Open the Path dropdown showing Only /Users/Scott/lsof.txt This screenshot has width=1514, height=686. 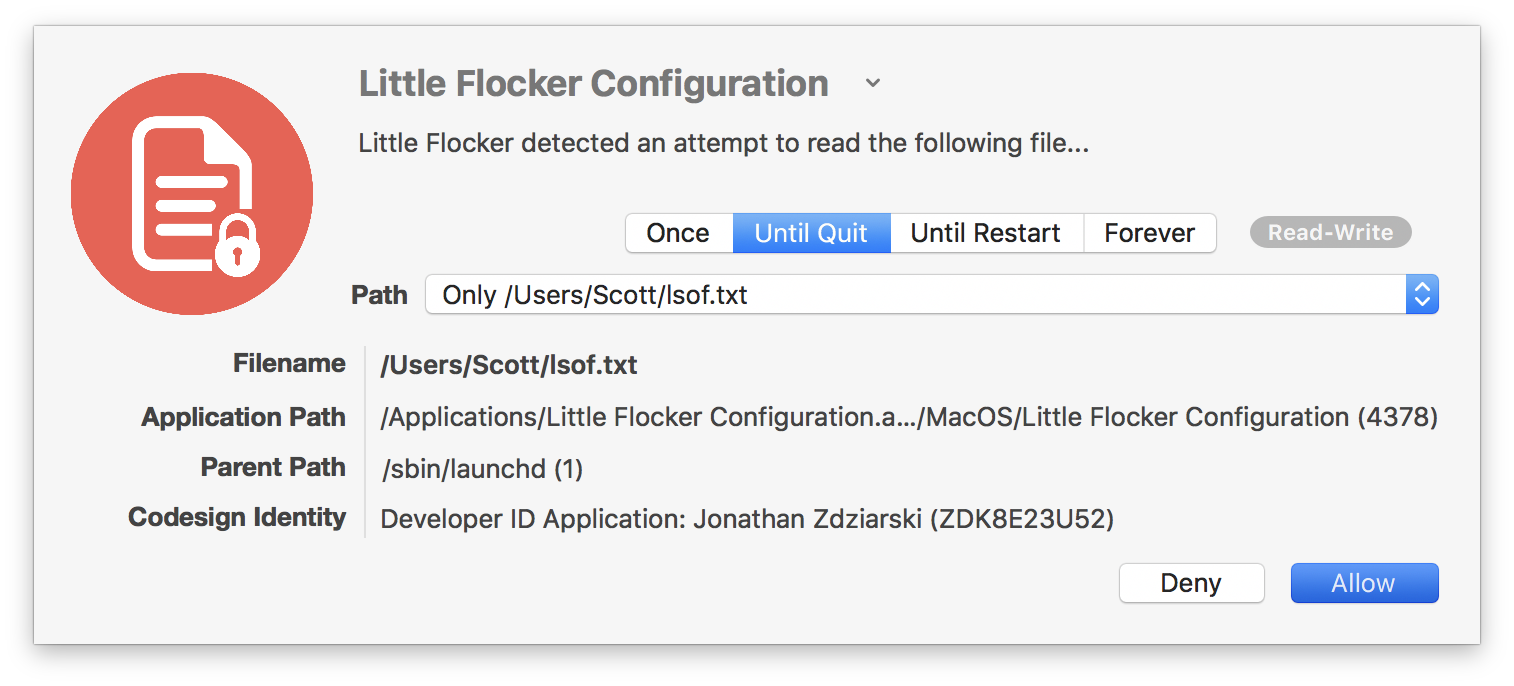(915, 295)
